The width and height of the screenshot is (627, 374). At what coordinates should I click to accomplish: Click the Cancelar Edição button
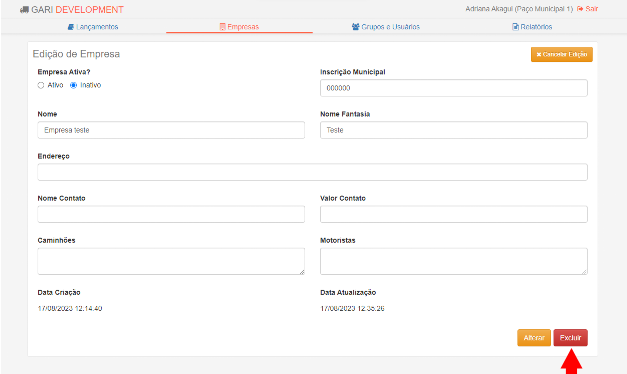click(x=562, y=54)
